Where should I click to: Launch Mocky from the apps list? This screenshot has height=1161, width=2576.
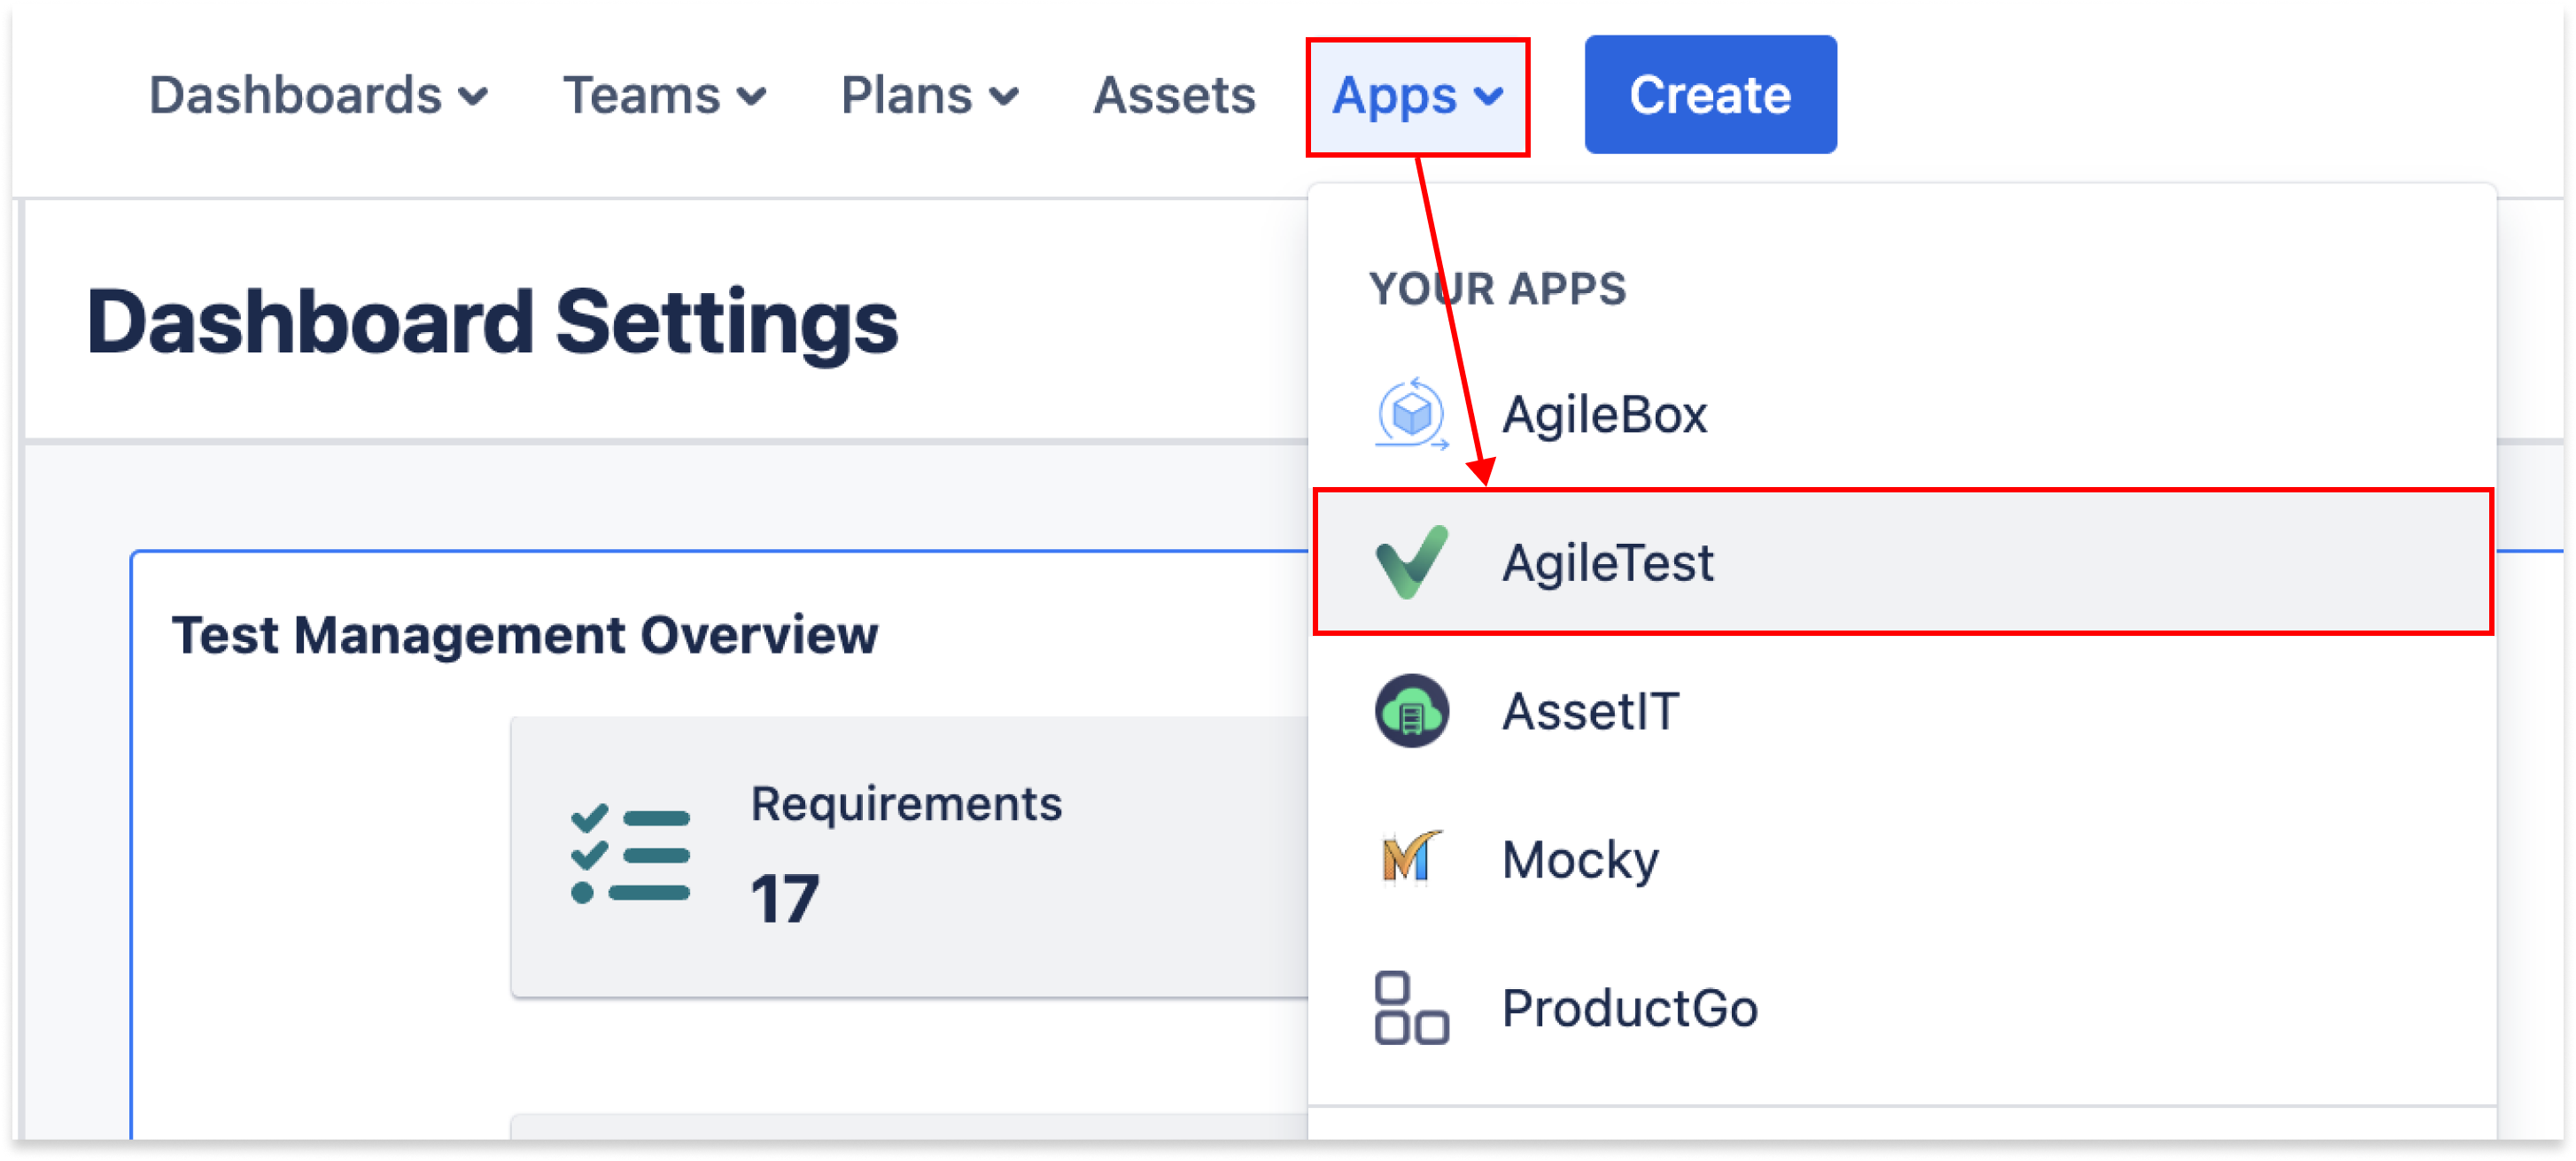coord(1580,859)
